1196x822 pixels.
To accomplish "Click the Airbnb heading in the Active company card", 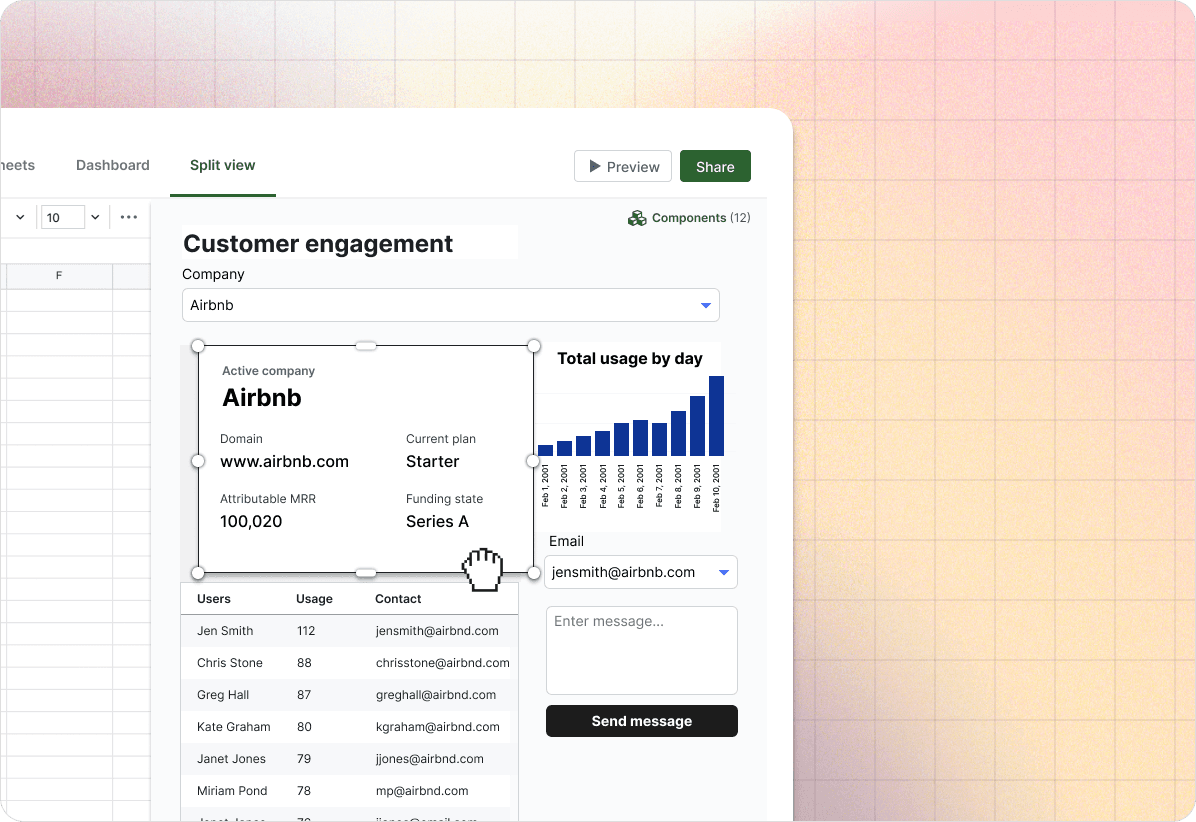I will 262,397.
